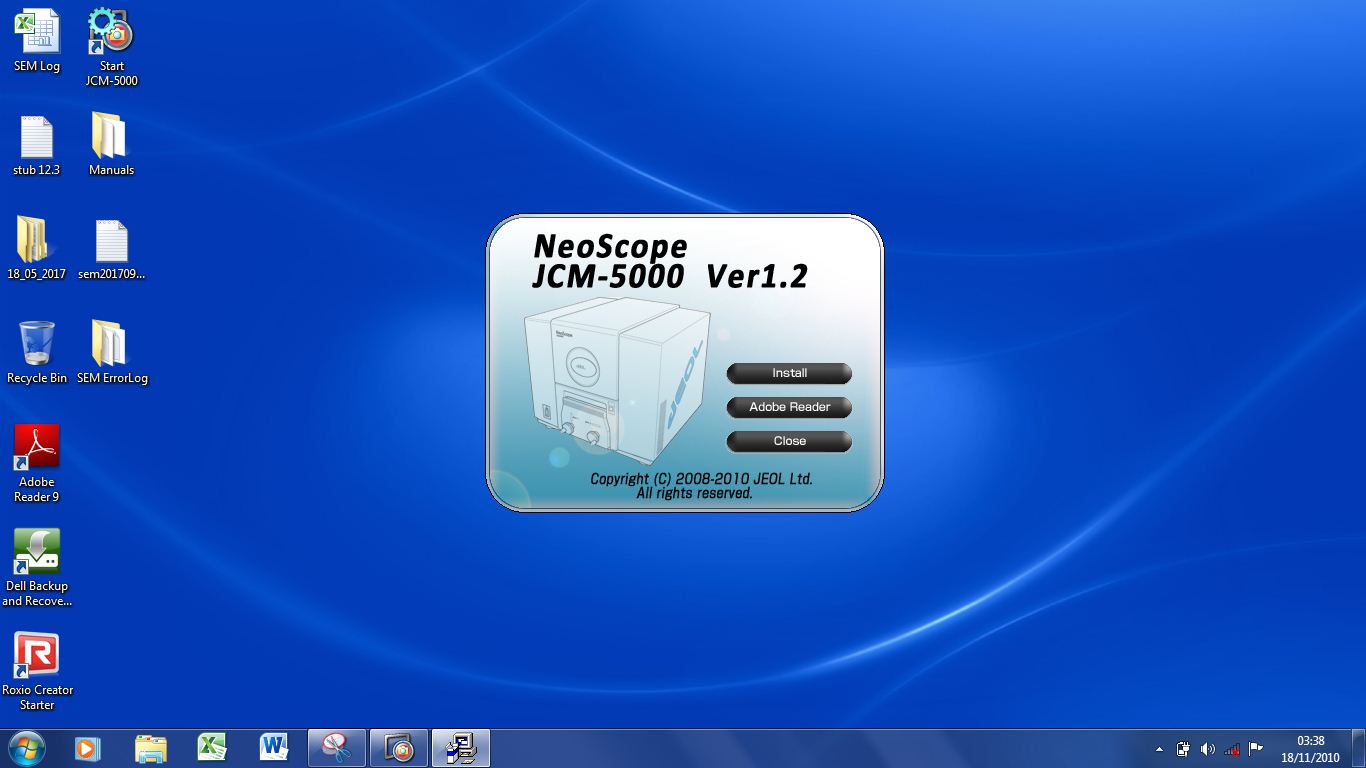Select the sem201709 text file icon
Screen dimensions: 1366x768
tap(111, 249)
